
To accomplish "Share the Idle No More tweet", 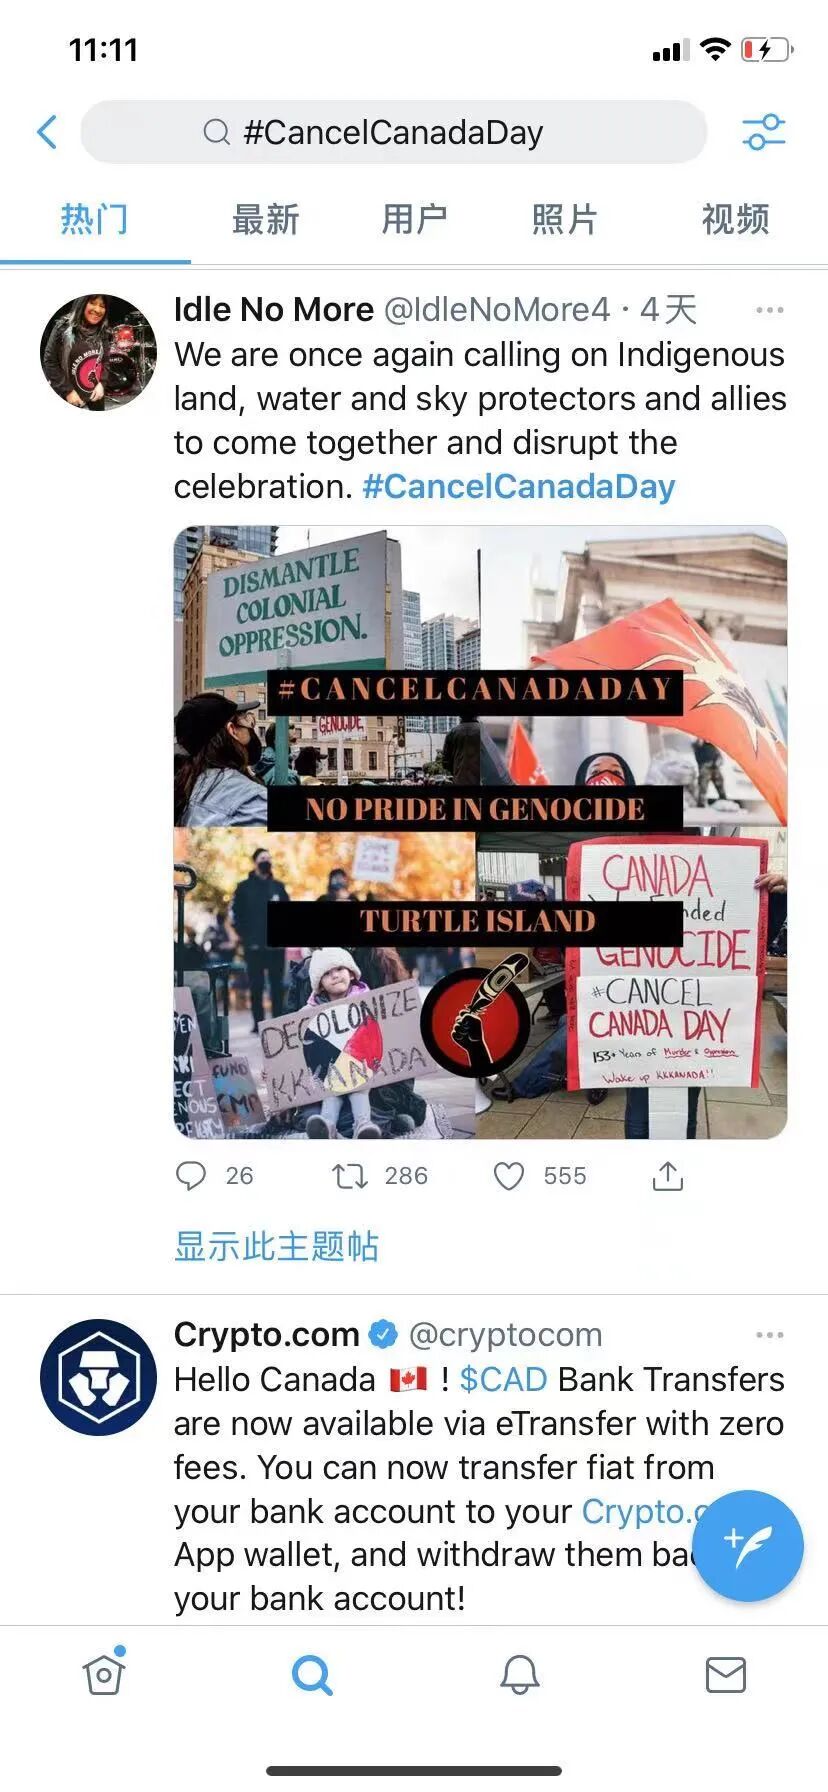I will (x=667, y=1176).
